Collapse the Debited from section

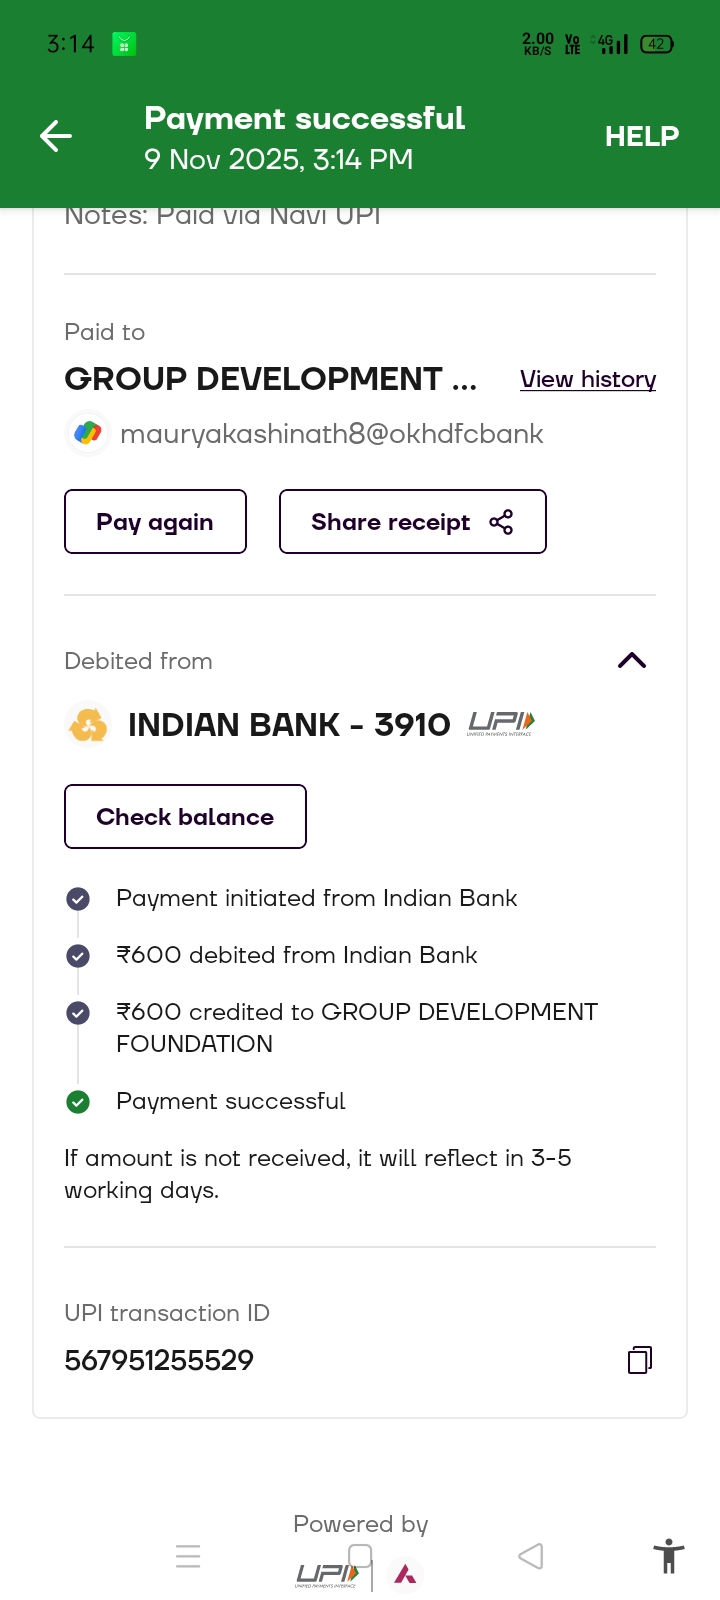(632, 661)
